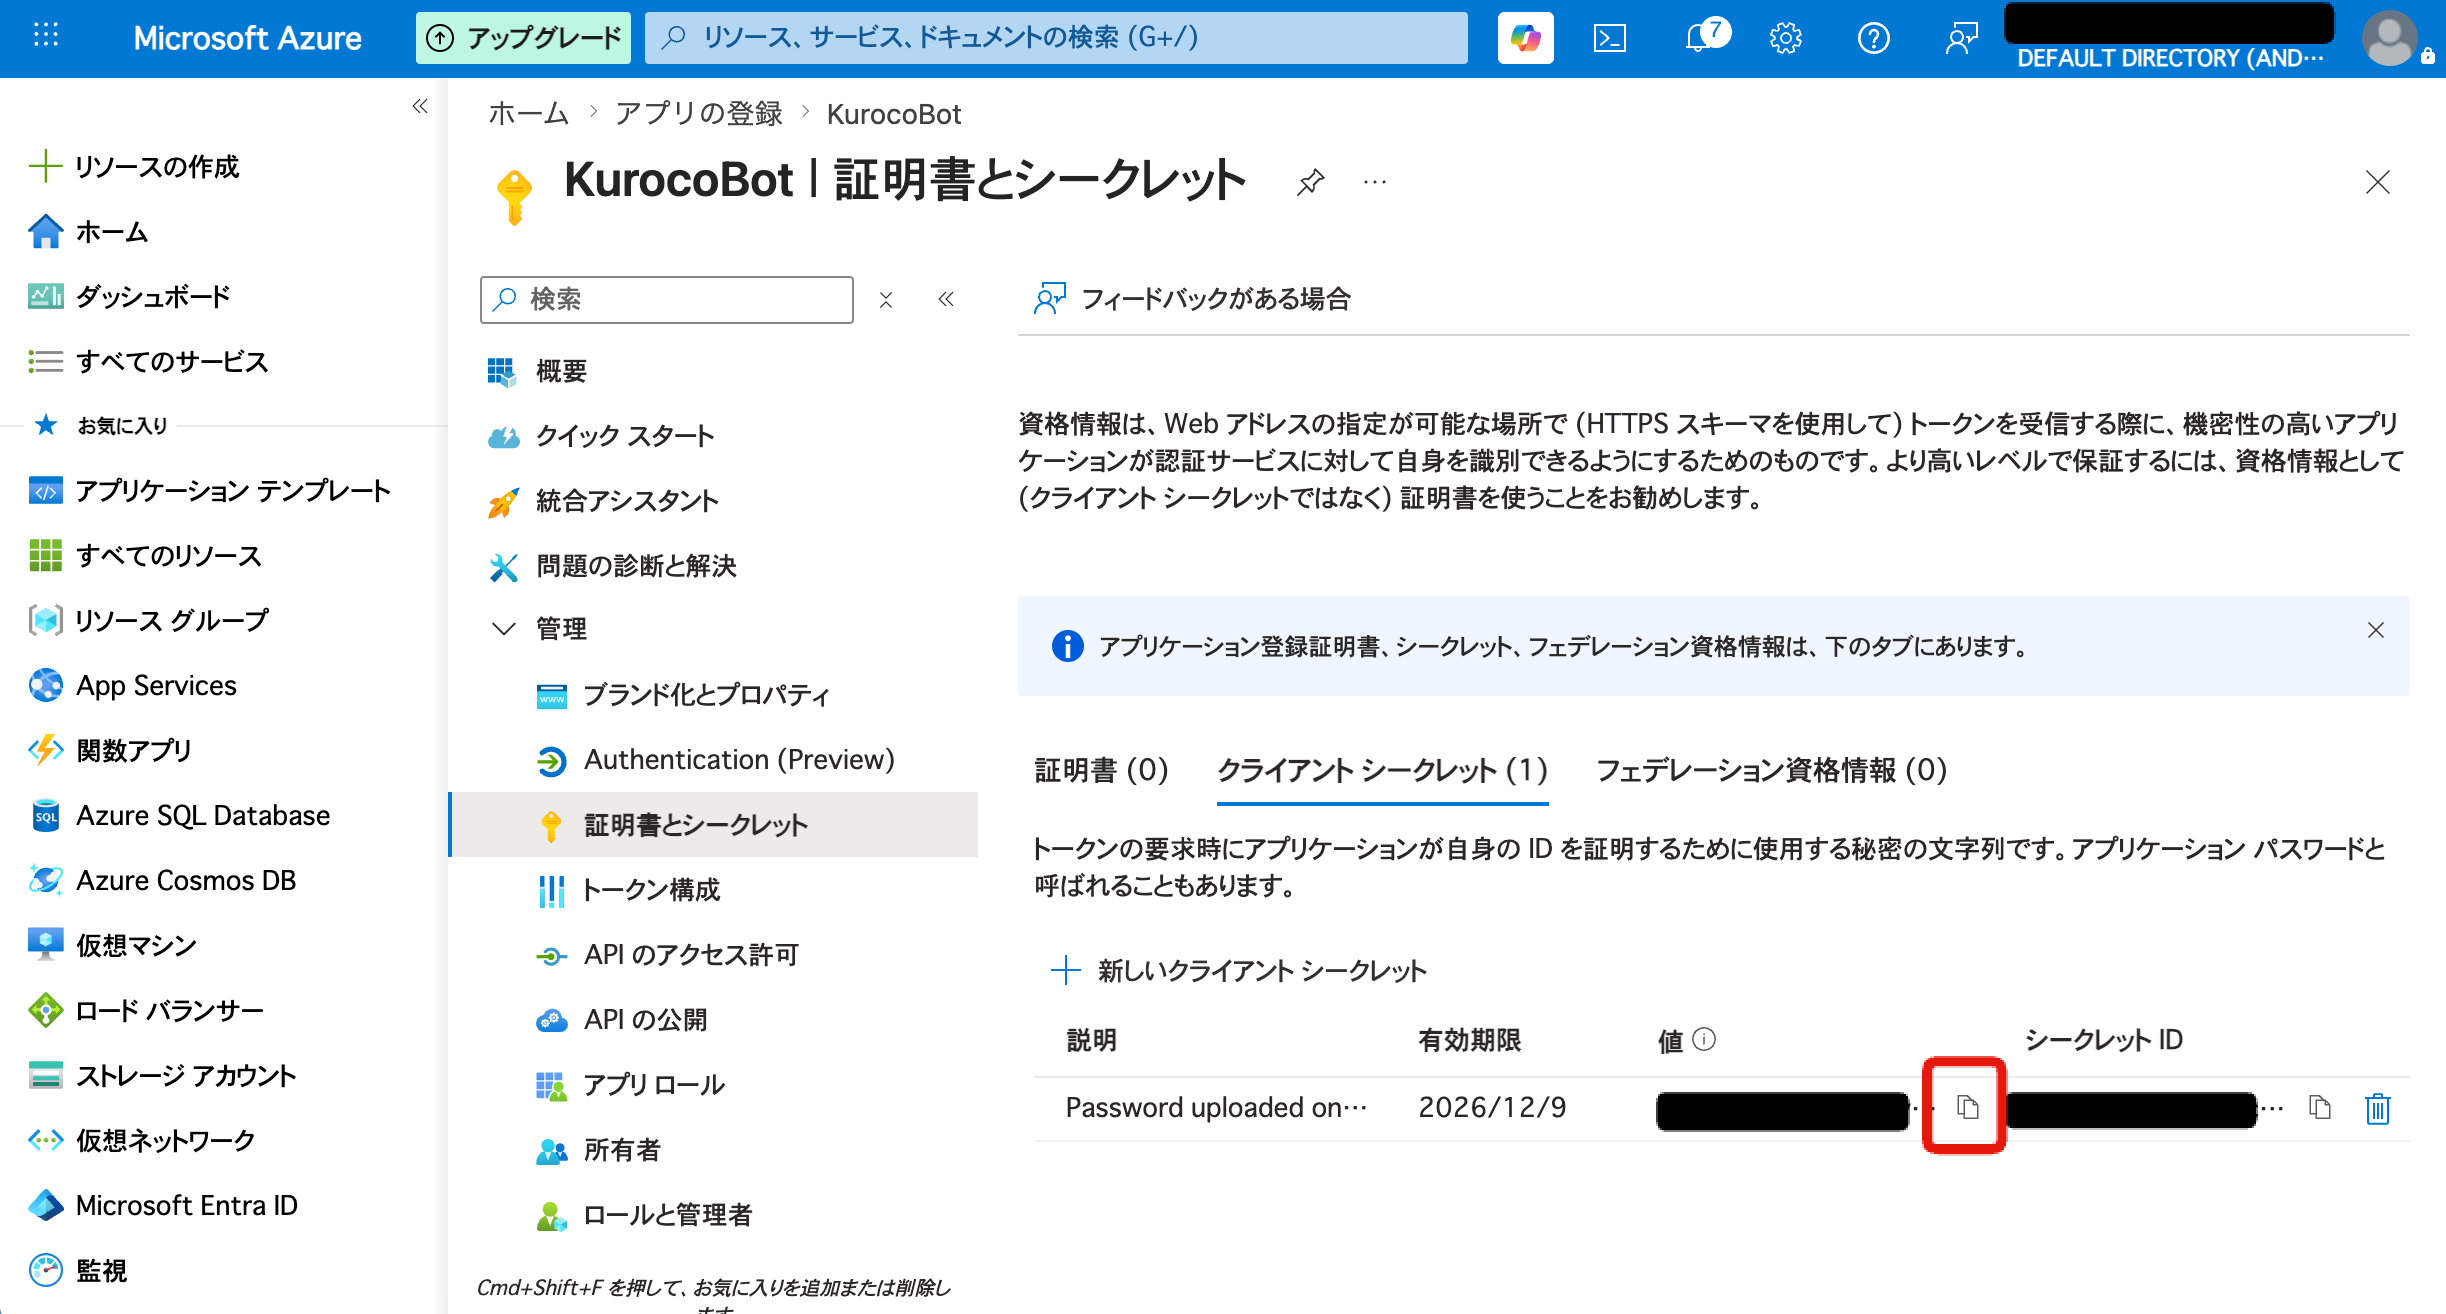Viewport: 2446px width, 1314px height.
Task: Go to ホーム breadcrumb
Action: pyautogui.click(x=528, y=114)
